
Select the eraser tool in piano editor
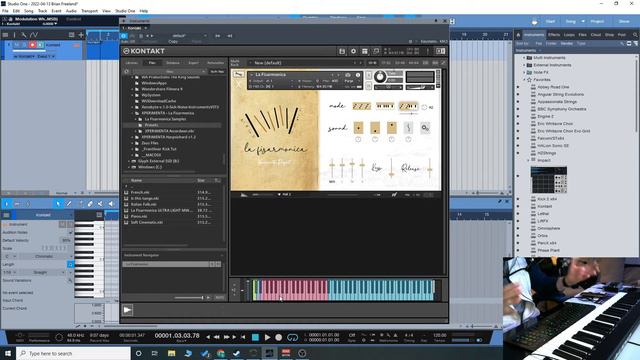tap(90, 204)
